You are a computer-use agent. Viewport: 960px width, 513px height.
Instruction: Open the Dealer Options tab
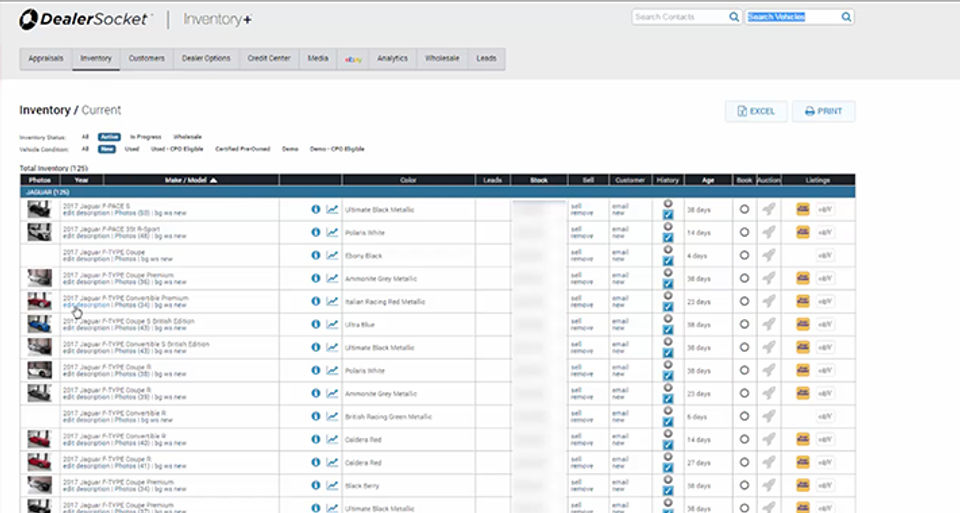(x=206, y=59)
